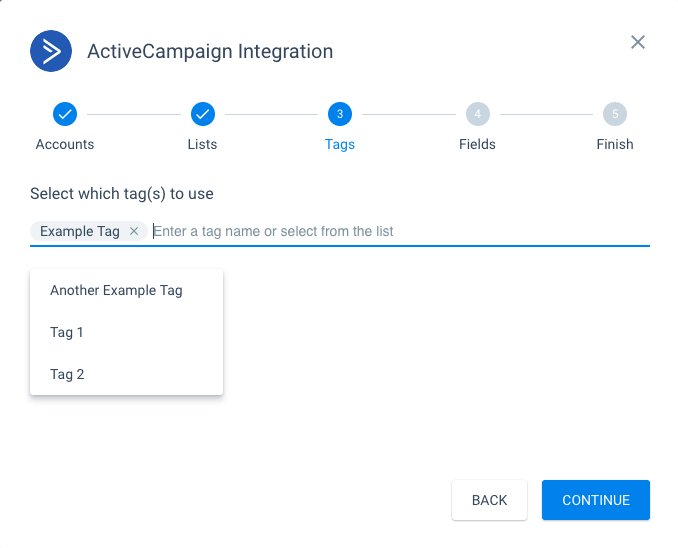Select step 3 Tags circle
This screenshot has height=548, width=678.
(x=340, y=114)
